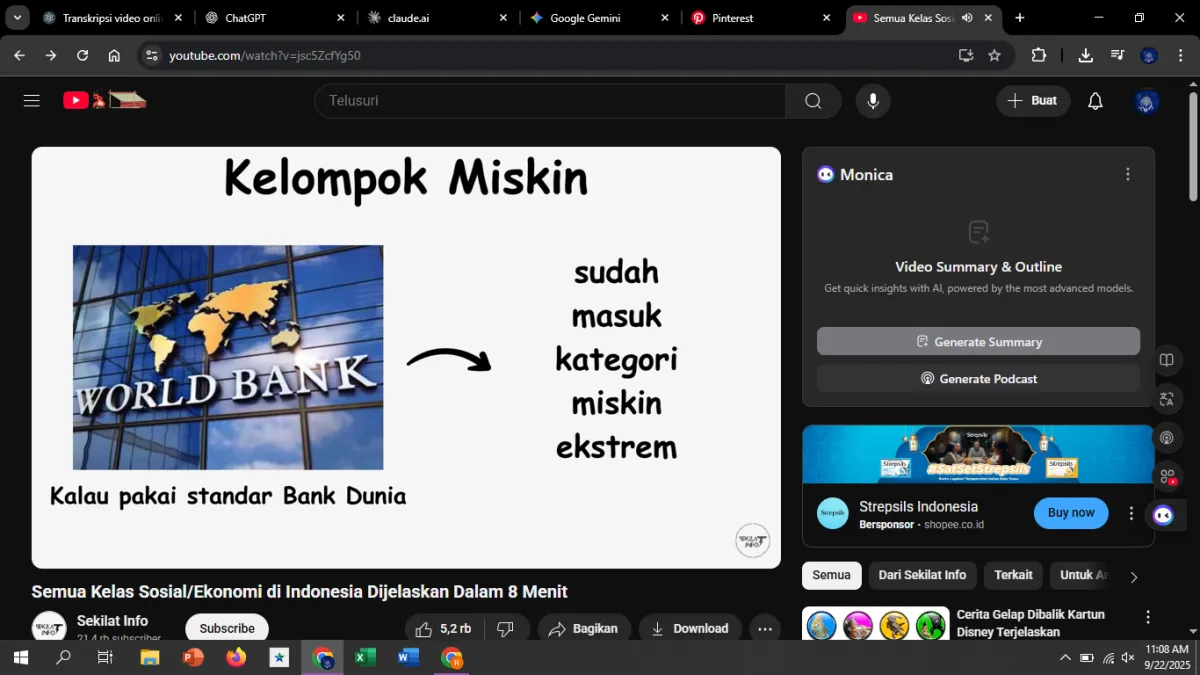Start voice search with the microphone

873,101
